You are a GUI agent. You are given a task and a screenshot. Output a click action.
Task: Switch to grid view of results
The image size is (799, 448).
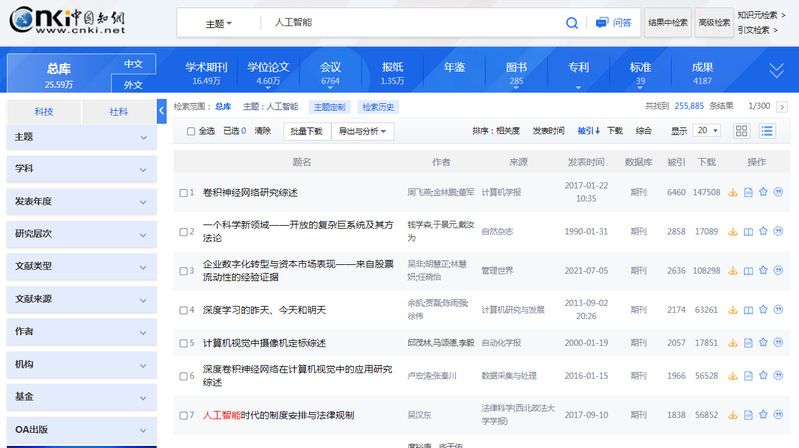coord(742,131)
